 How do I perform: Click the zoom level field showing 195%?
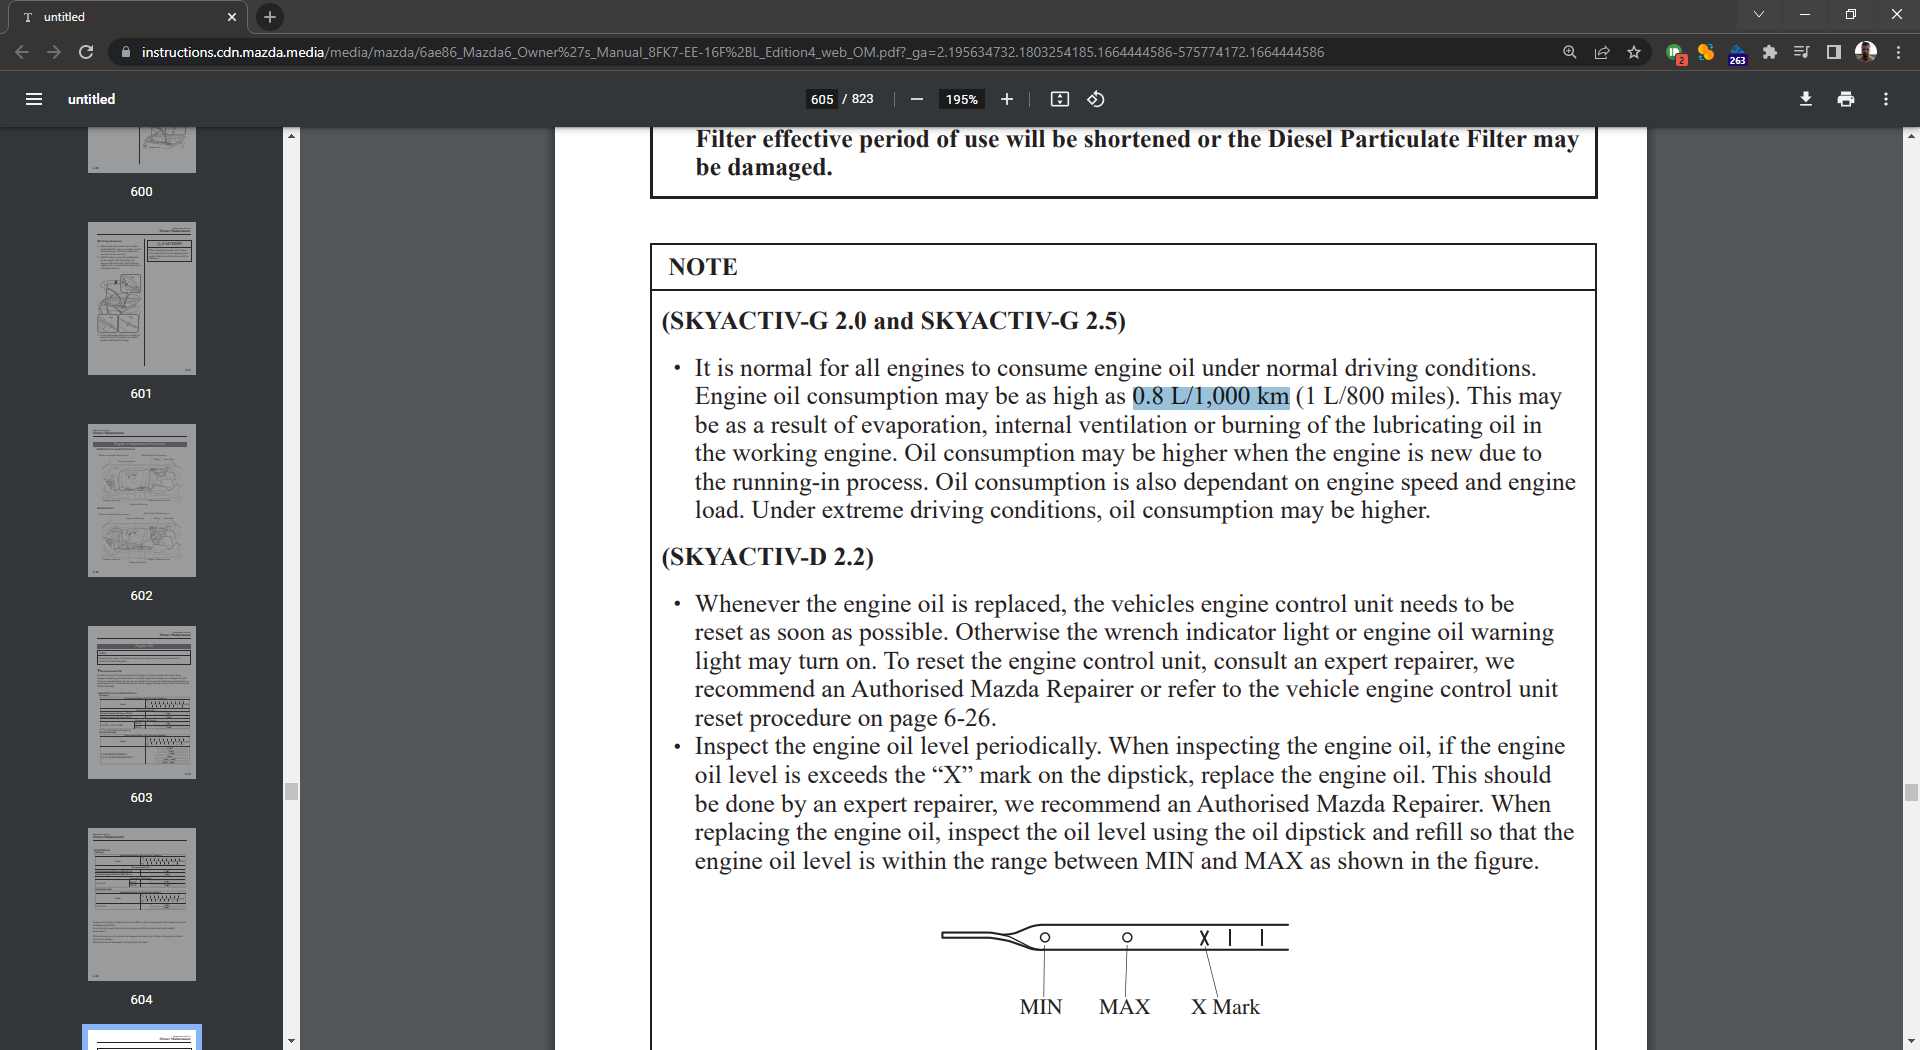[x=962, y=99]
